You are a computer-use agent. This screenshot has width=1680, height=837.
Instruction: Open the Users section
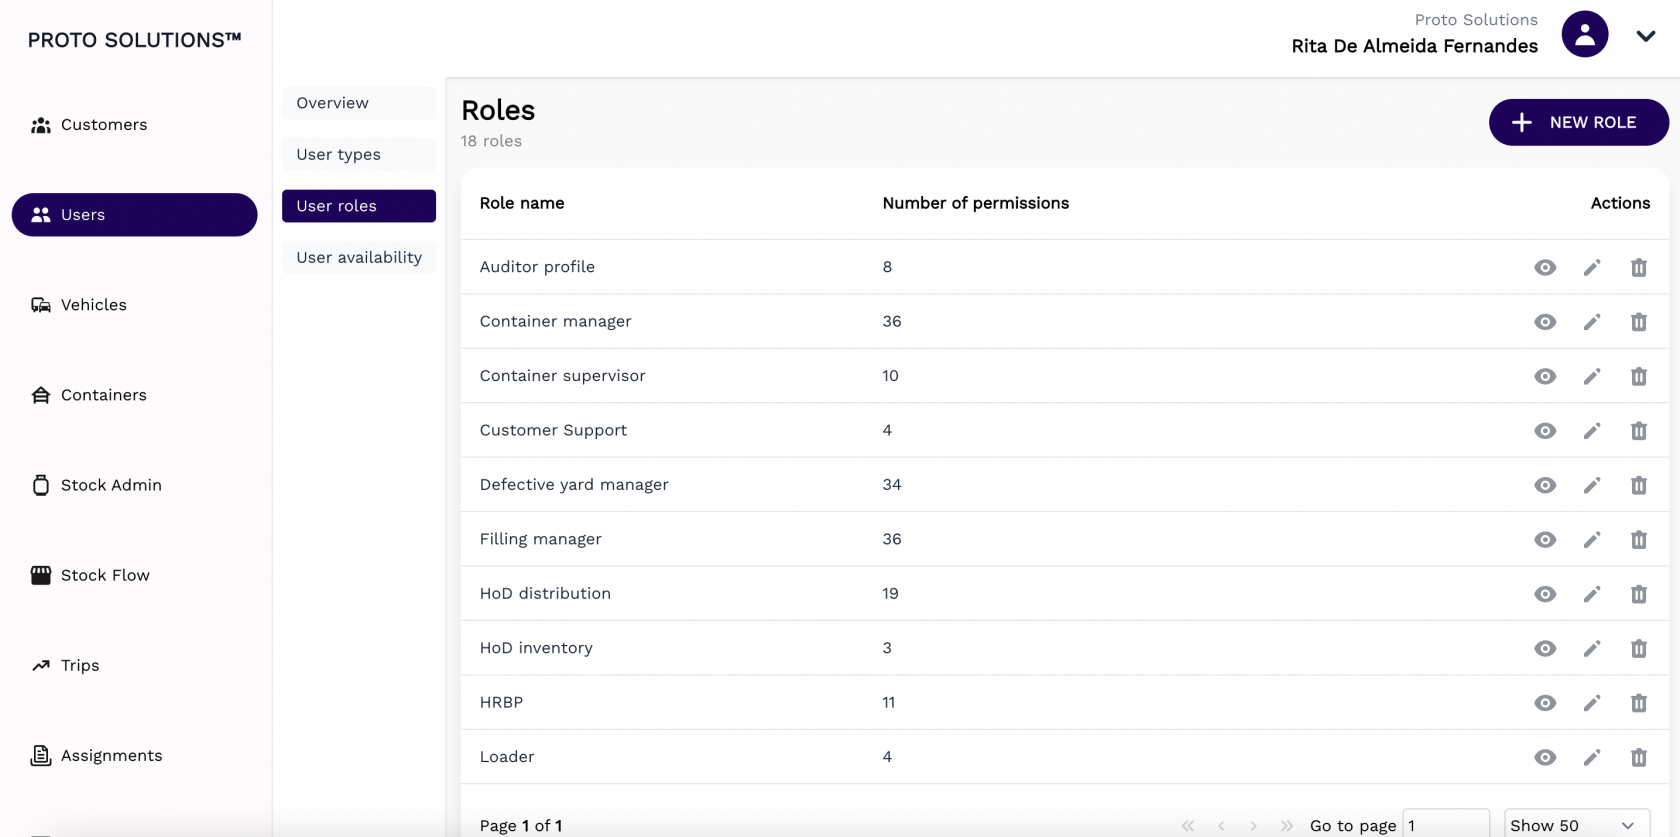pyautogui.click(x=134, y=215)
